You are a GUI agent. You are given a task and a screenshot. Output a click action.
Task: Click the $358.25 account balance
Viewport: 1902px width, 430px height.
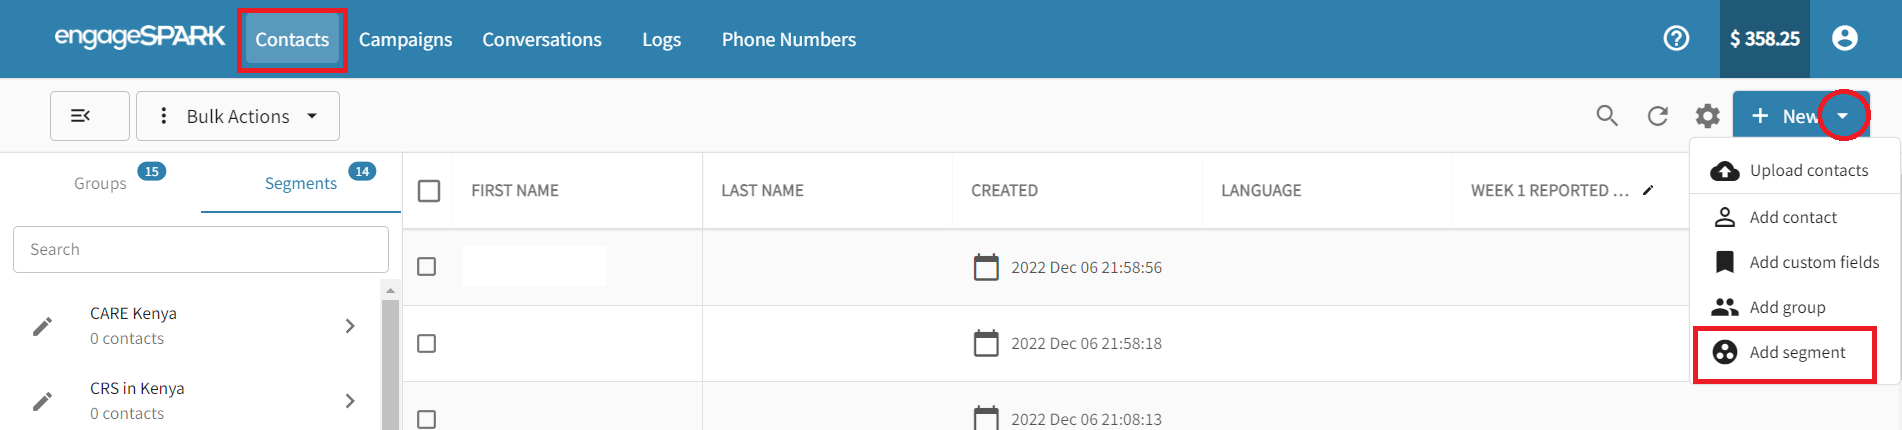tap(1764, 39)
